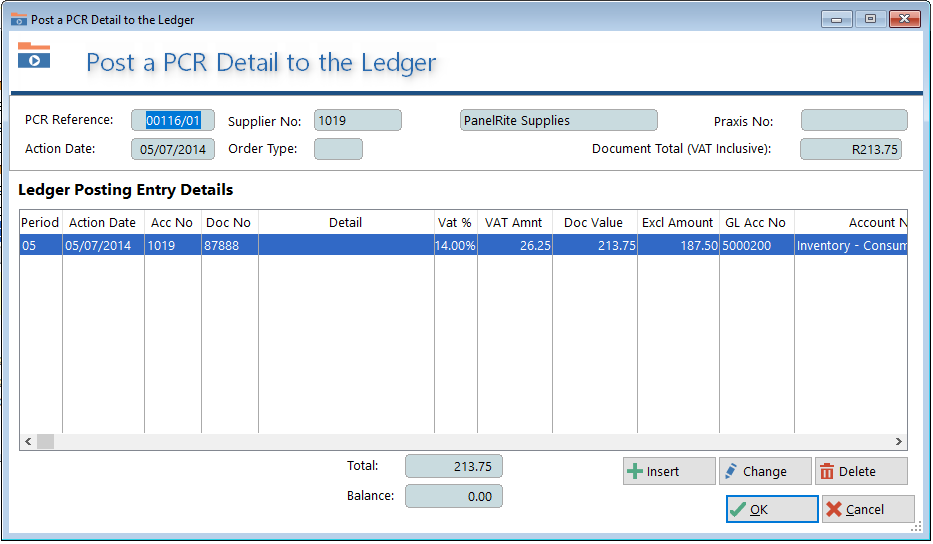
Task: Click the scroll left arrow of grid
Action: click(x=28, y=442)
